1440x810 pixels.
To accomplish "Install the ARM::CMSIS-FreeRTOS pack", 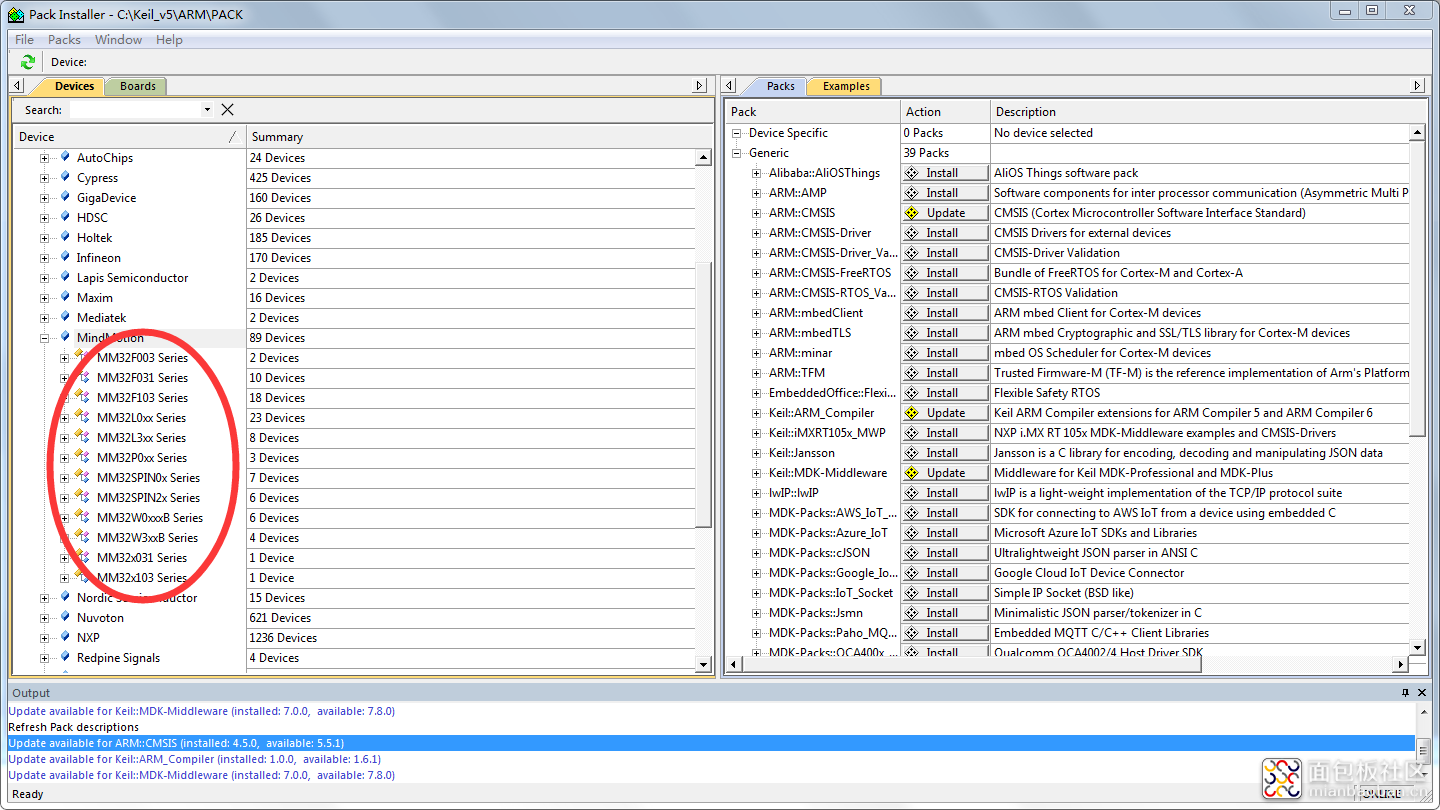I will coord(944,273).
